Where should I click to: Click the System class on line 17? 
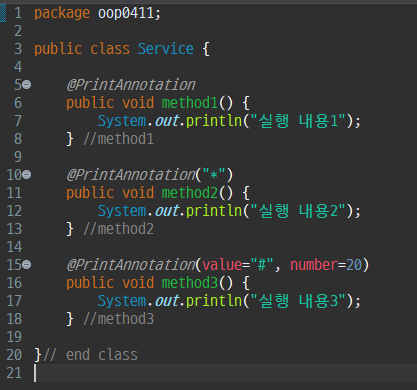point(122,301)
